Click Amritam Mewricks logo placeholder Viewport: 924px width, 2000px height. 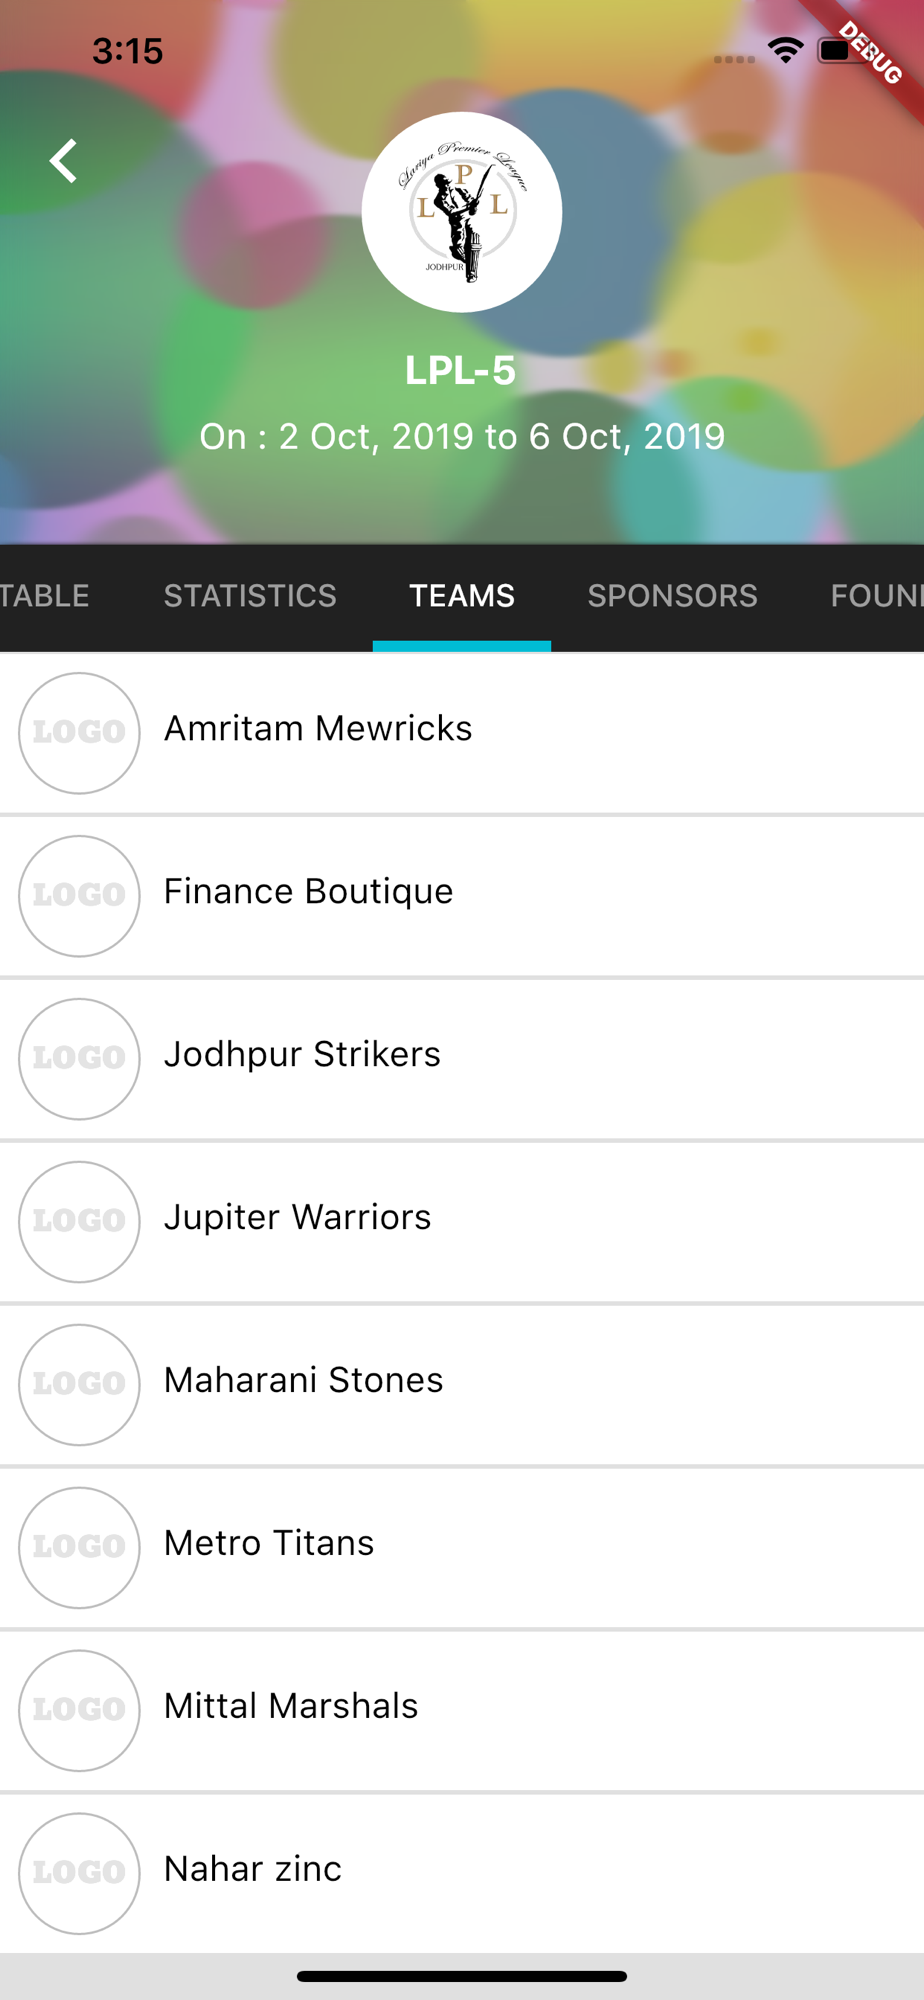(x=79, y=733)
